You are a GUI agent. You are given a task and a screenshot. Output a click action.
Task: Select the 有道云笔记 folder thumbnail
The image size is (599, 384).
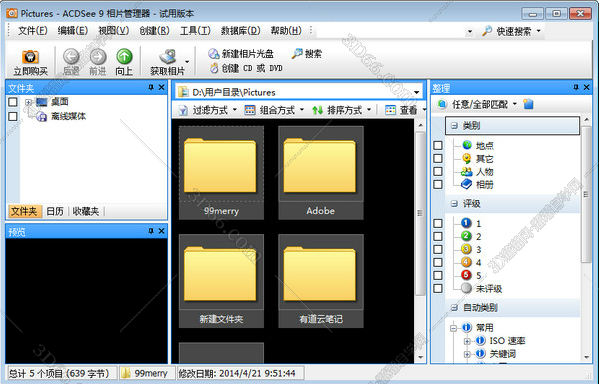point(321,281)
